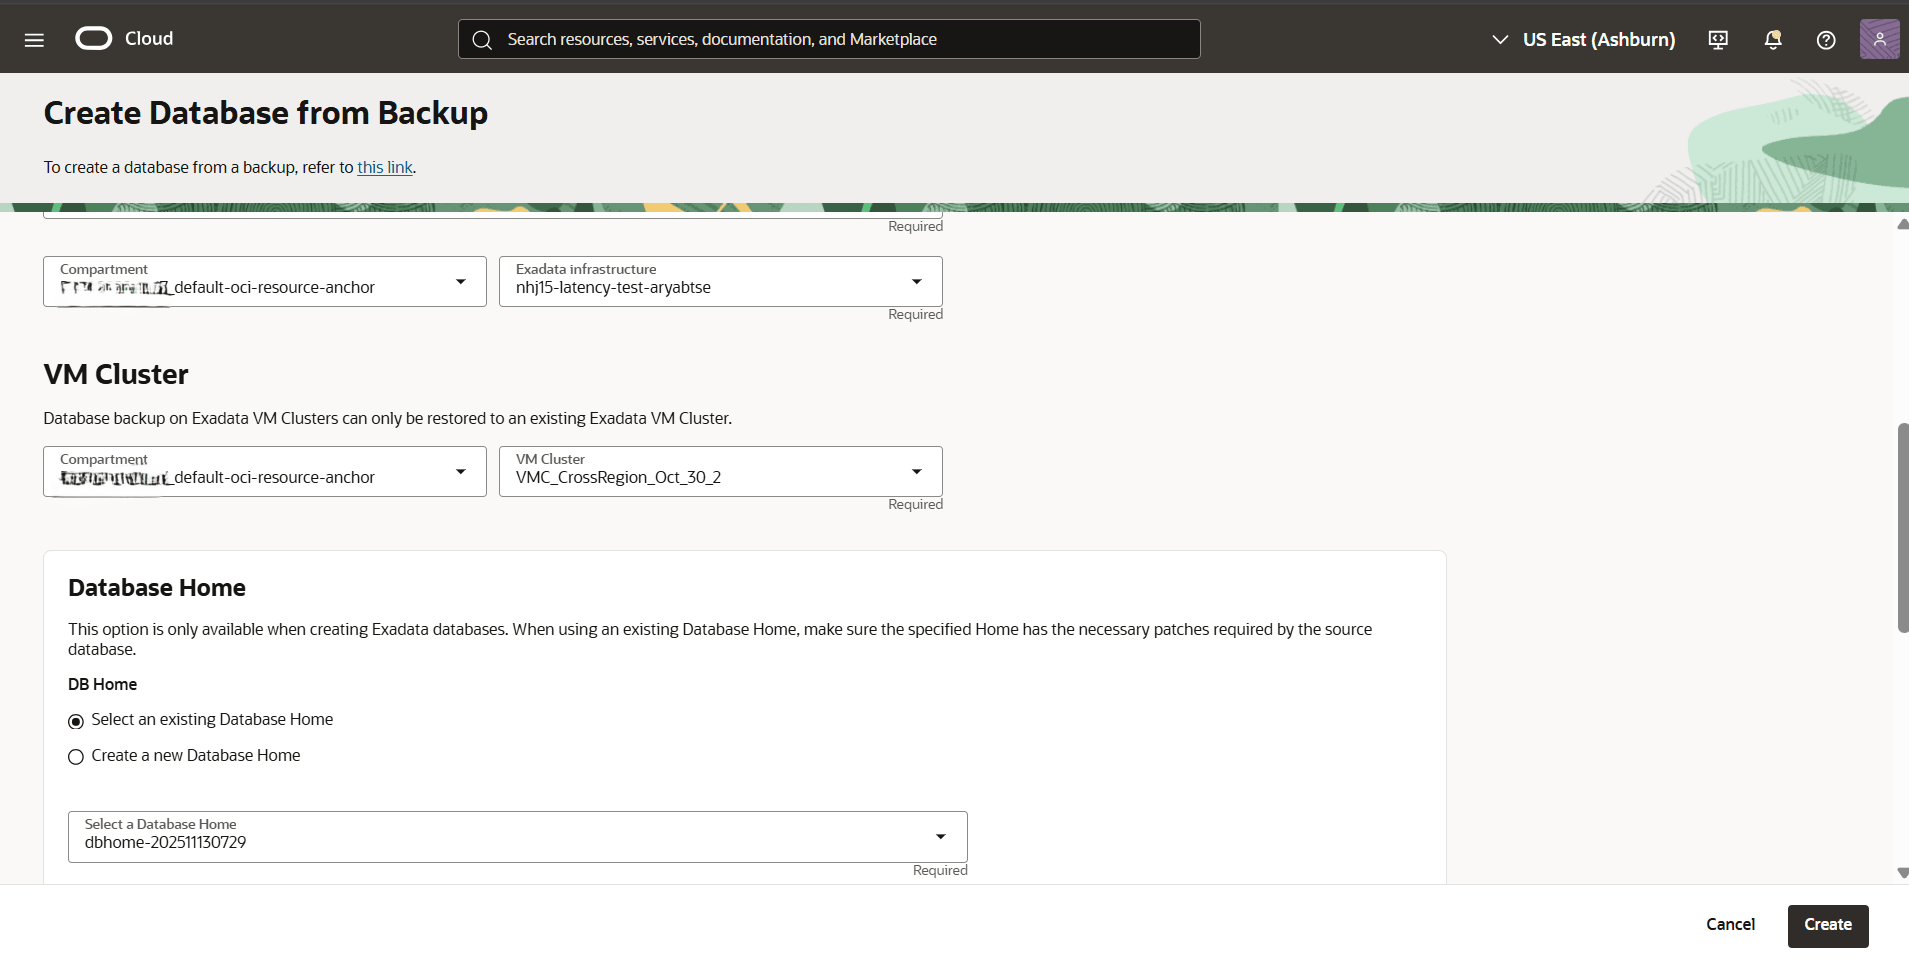Open the navigation hamburger menu
This screenshot has height=962, width=1909.
[34, 39]
